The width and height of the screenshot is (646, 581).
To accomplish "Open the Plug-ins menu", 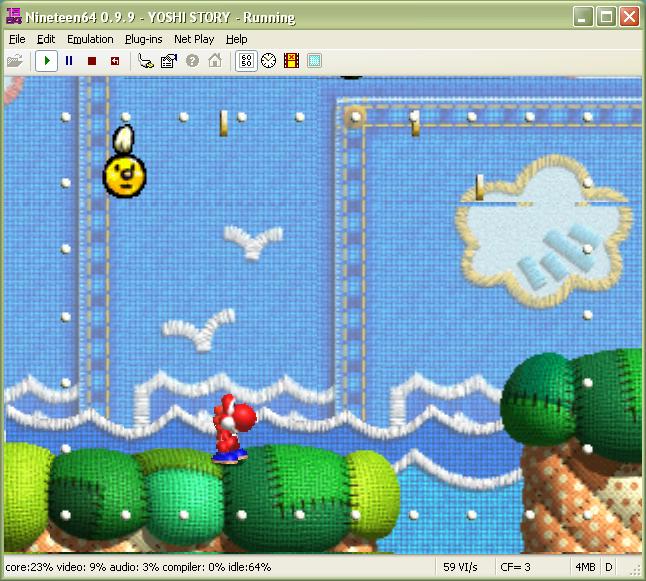I will pos(143,39).
